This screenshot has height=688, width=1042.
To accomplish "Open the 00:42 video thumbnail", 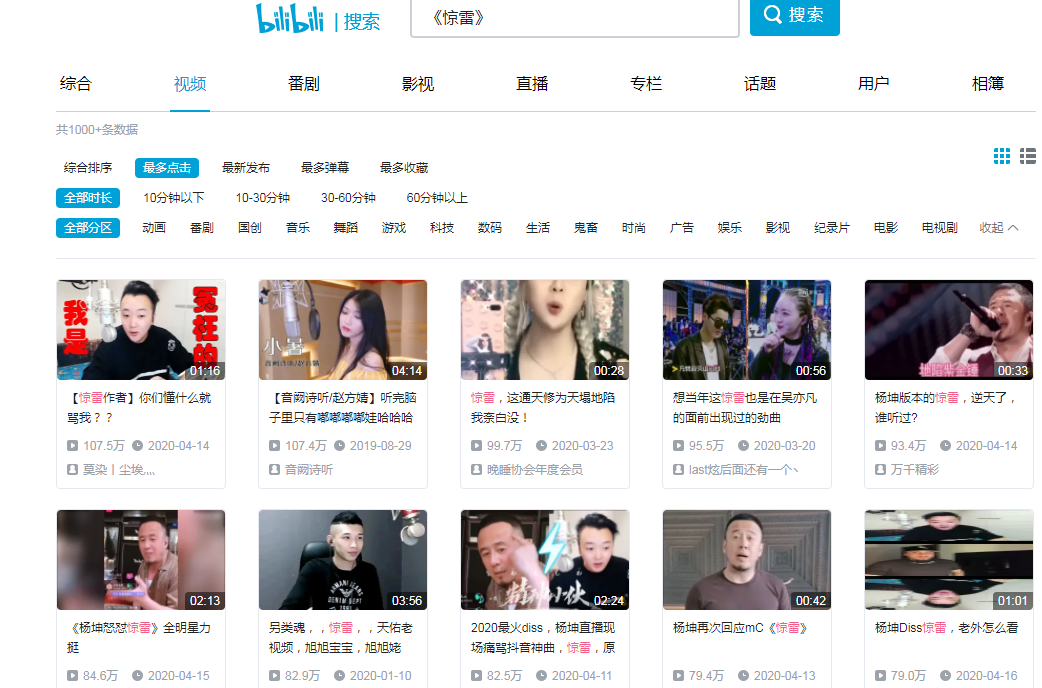I will [747, 560].
